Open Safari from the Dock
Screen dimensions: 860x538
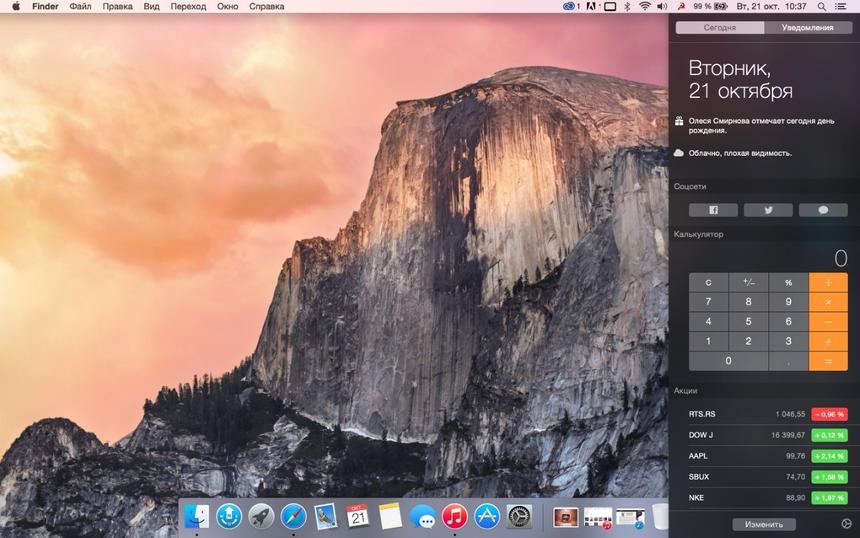(x=293, y=516)
